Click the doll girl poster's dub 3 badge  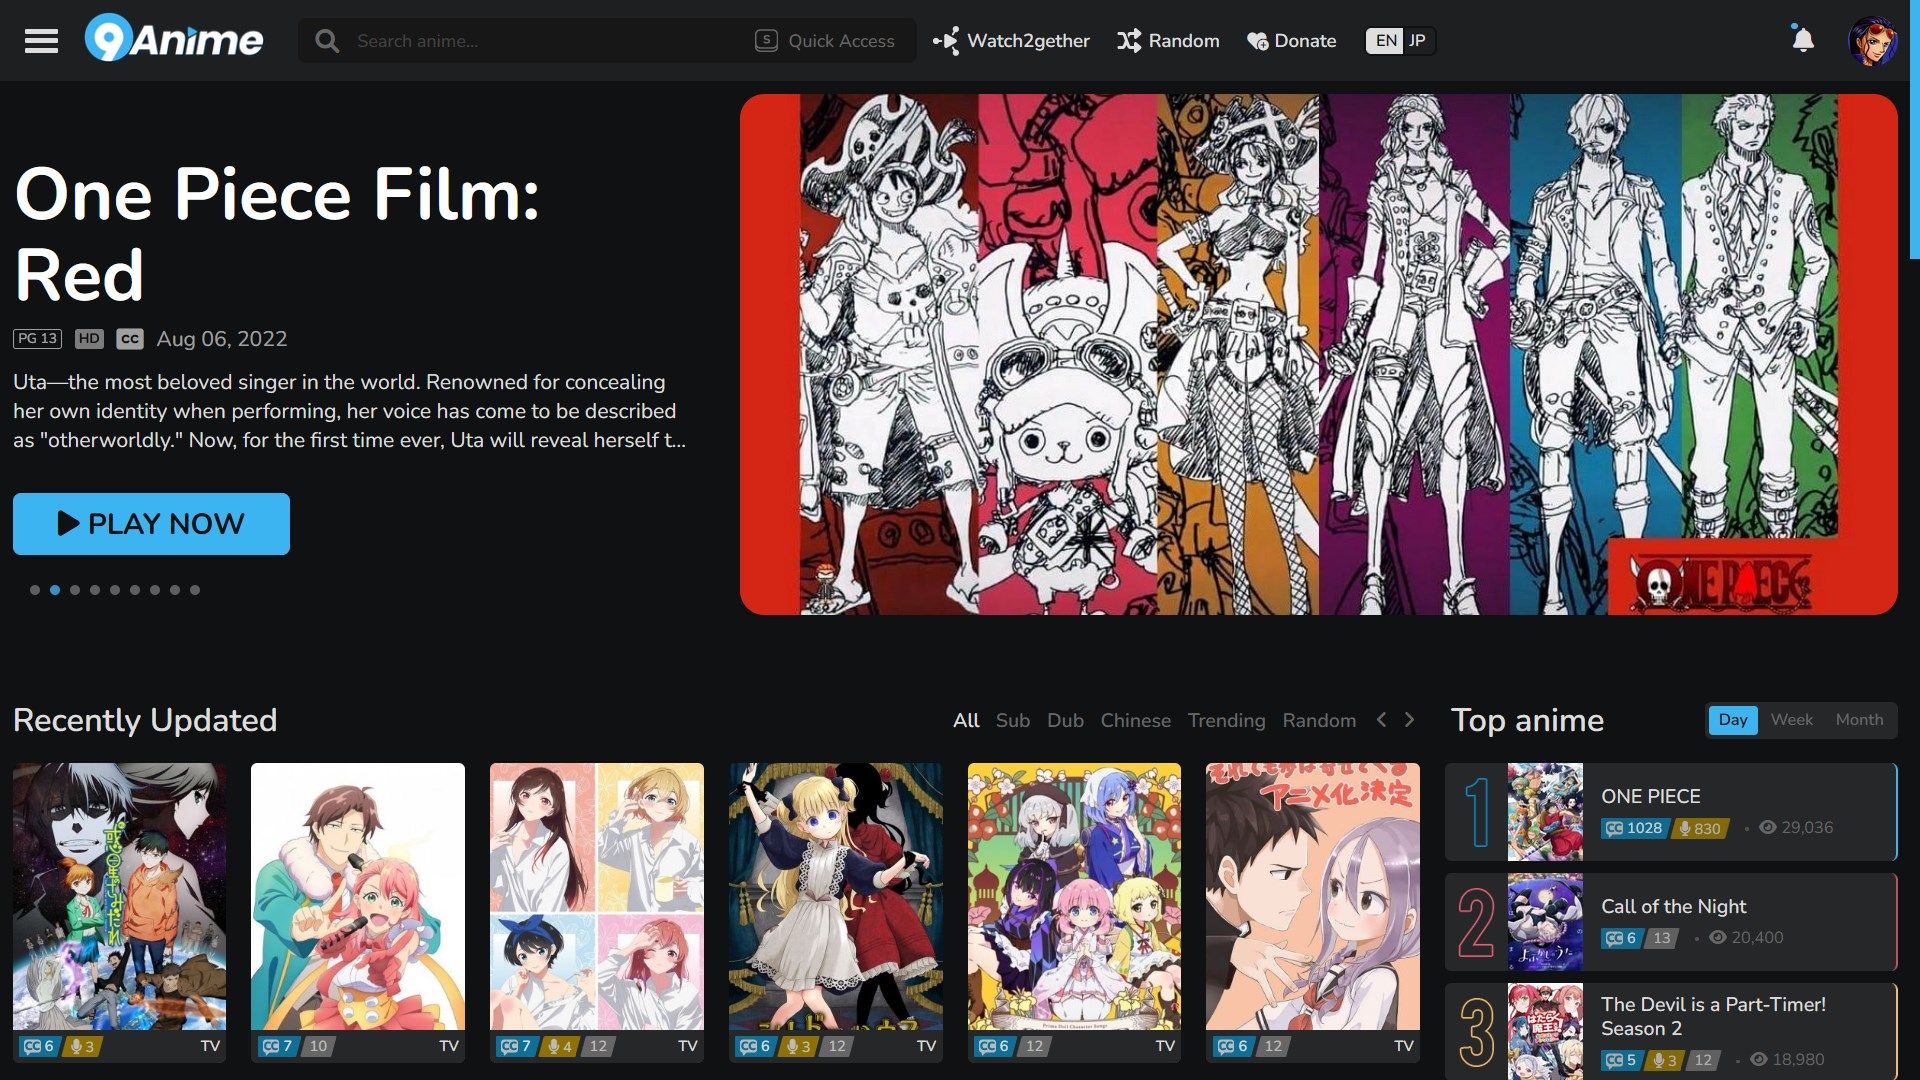[799, 1046]
